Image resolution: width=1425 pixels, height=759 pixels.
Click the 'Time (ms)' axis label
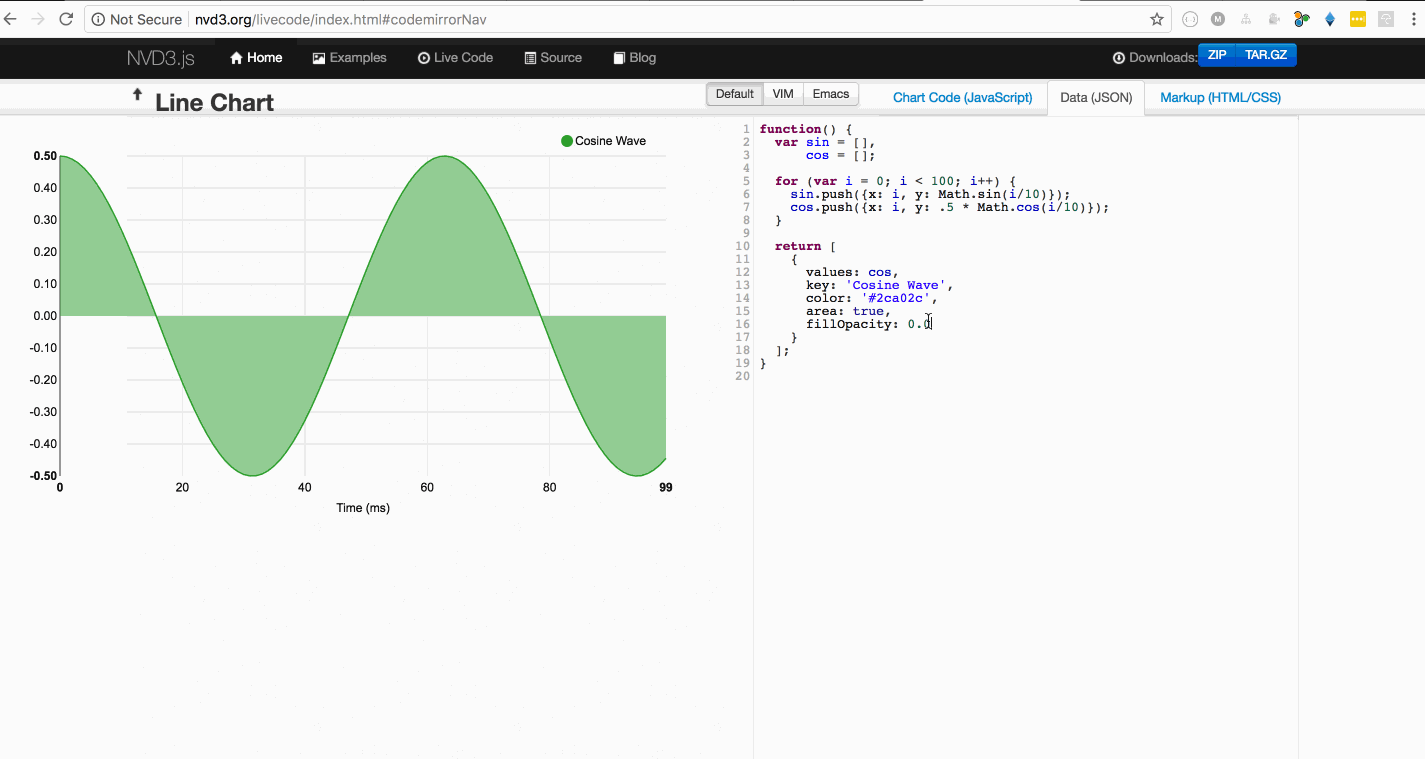[x=363, y=508]
